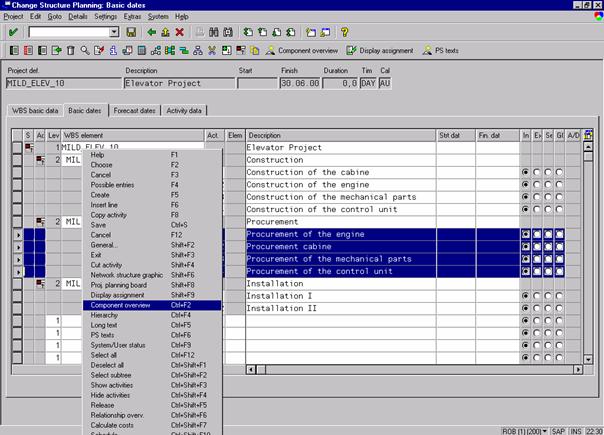Click into the Project def. input field
This screenshot has height=435, width=604.
(64, 83)
